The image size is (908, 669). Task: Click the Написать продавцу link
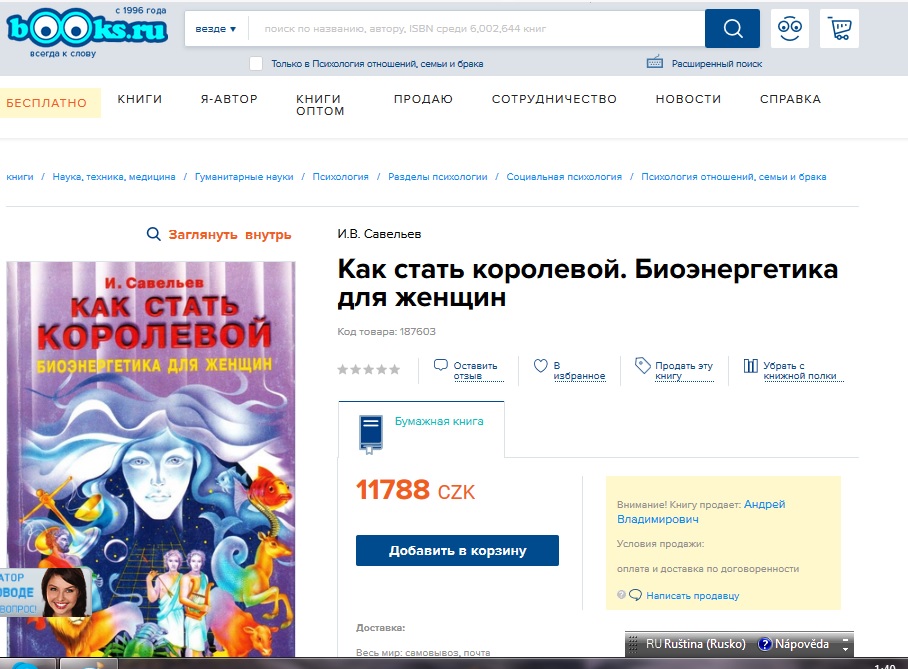(693, 595)
